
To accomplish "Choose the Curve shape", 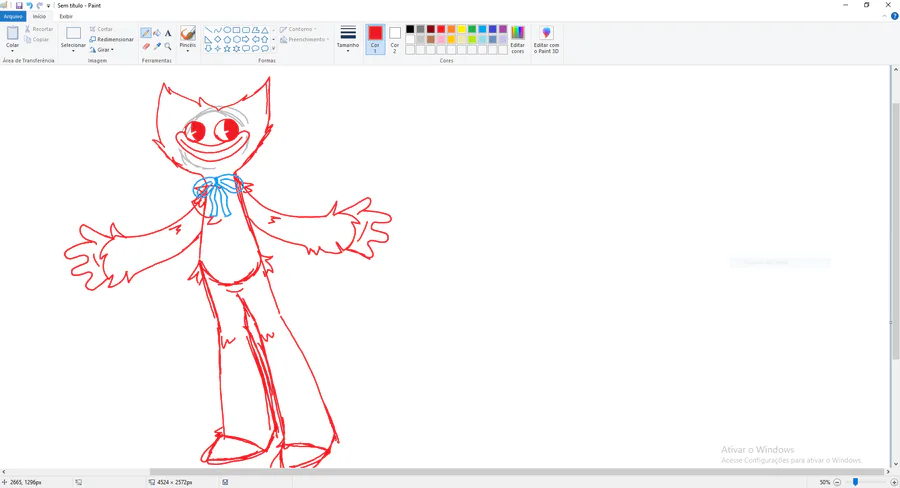I will tap(218, 30).
